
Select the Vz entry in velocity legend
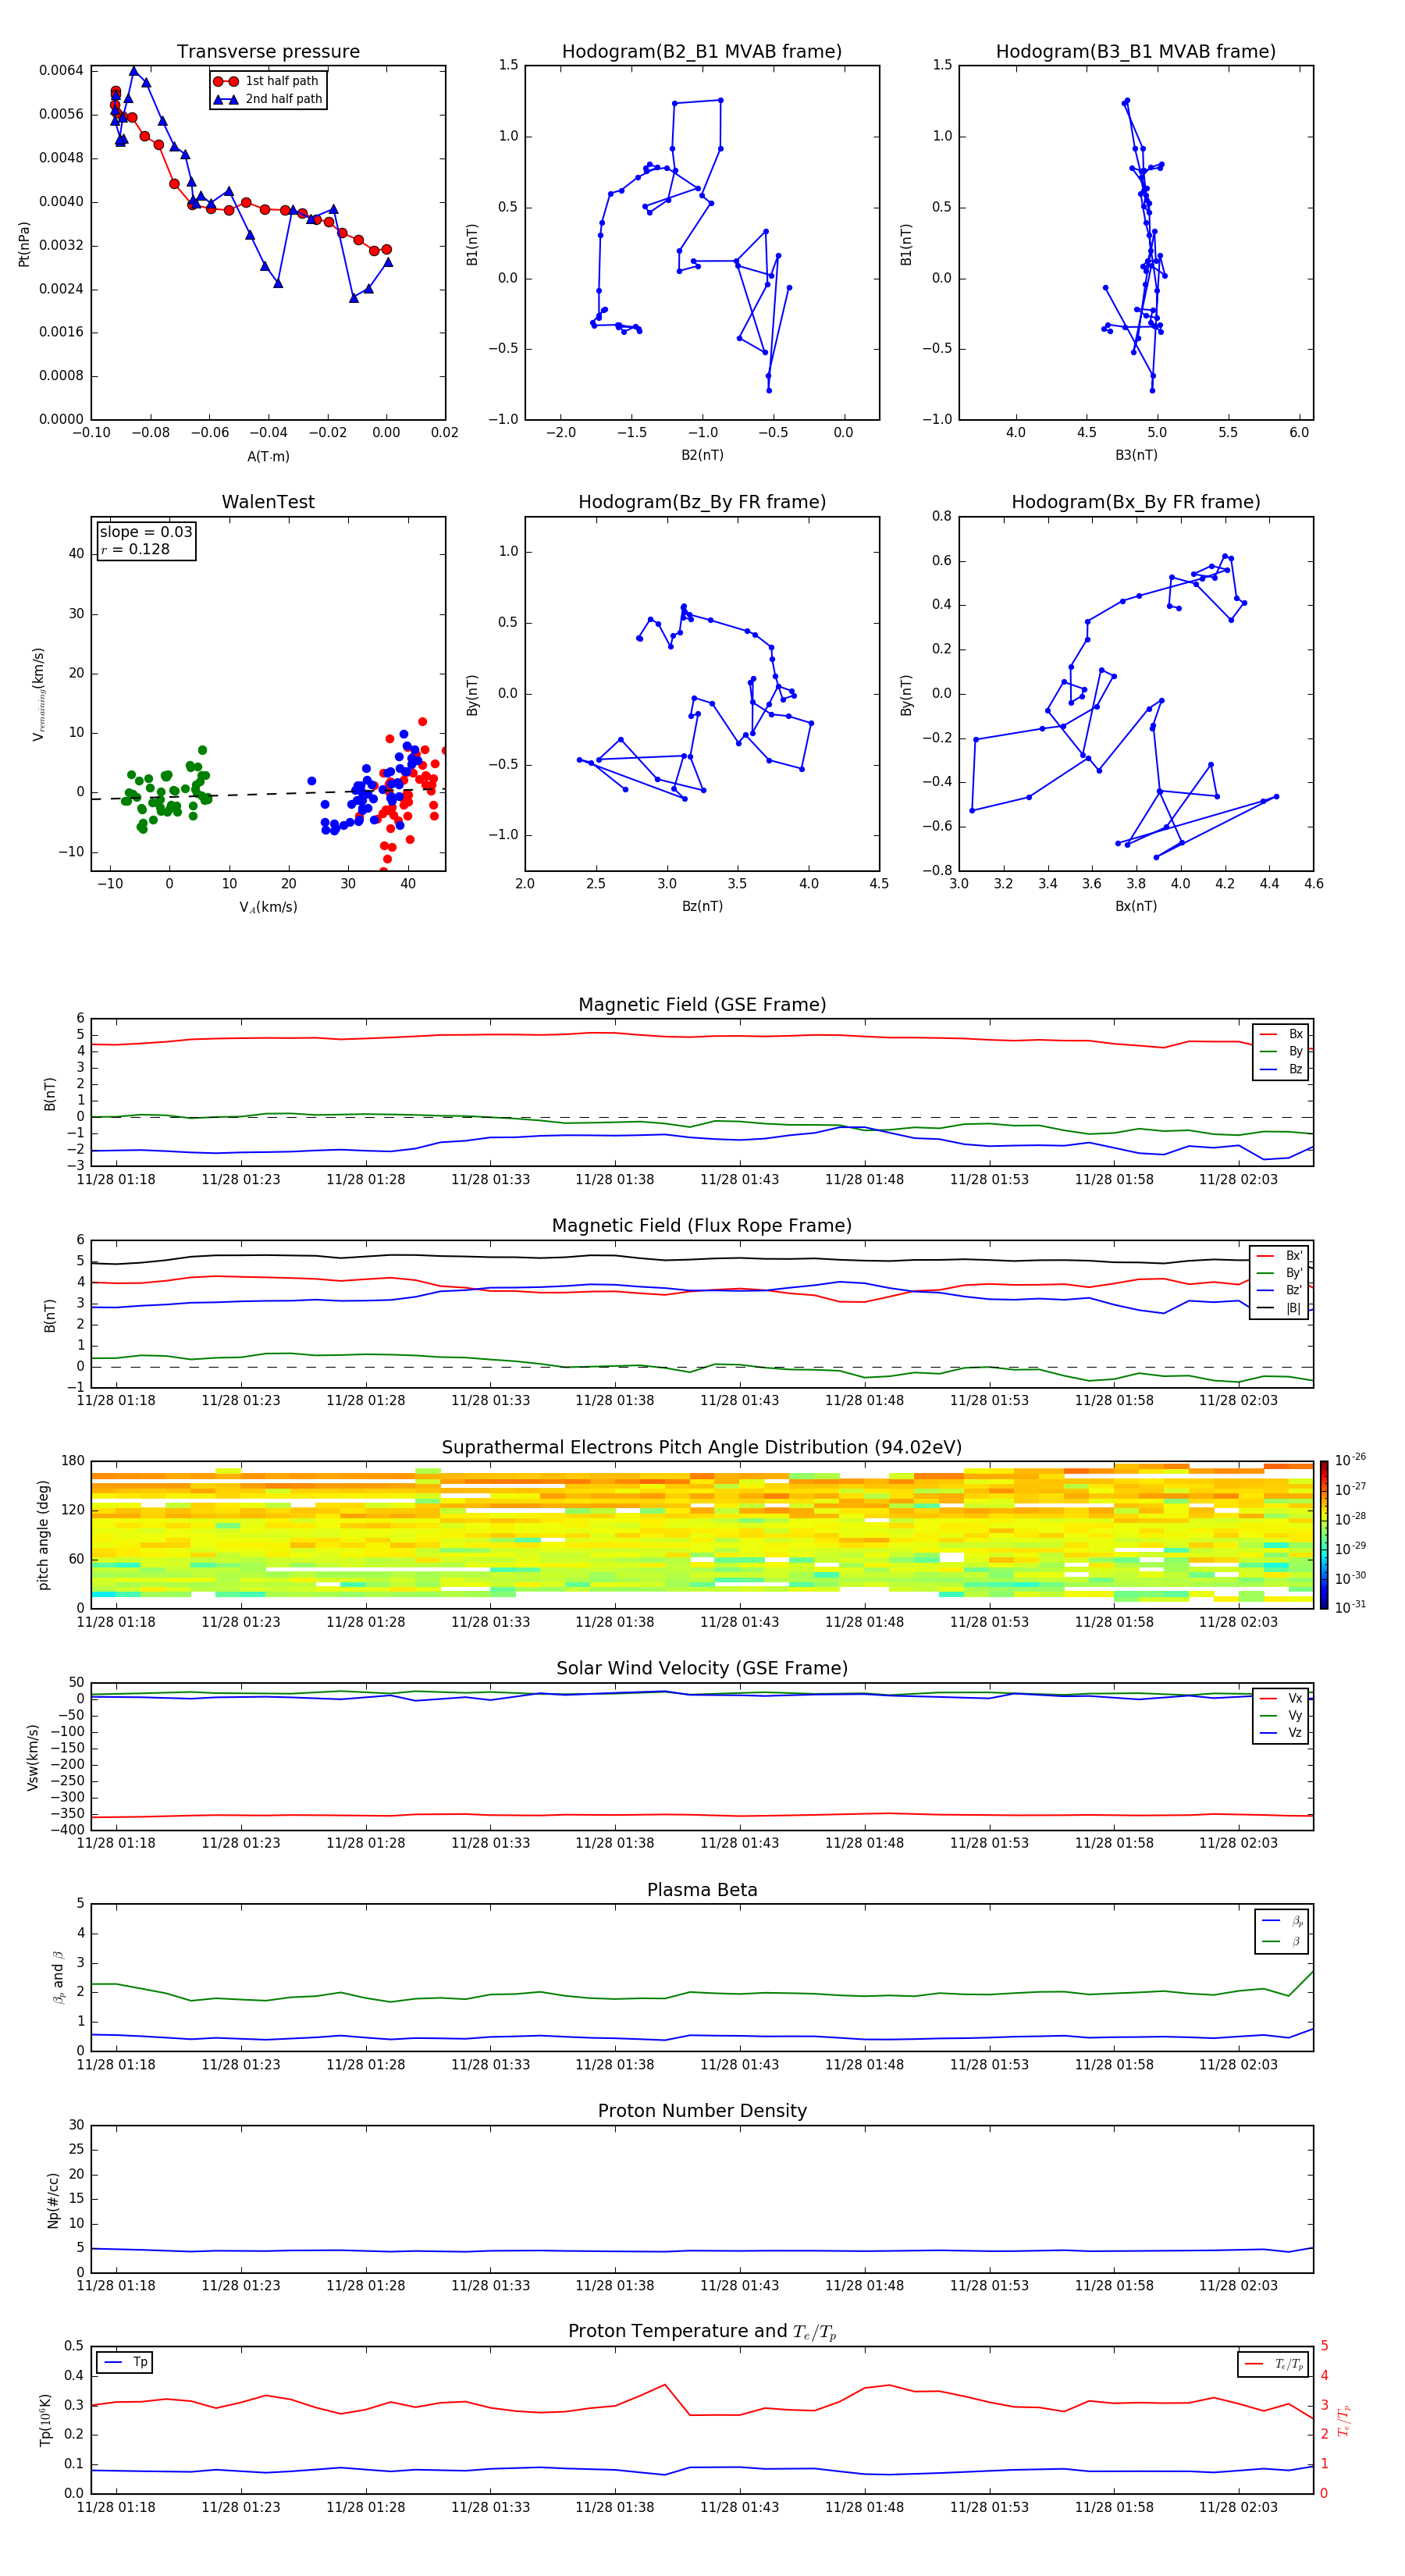pos(1282,1733)
